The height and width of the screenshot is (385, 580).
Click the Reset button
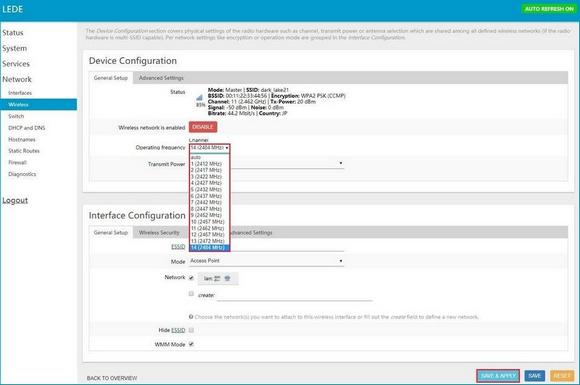point(562,376)
